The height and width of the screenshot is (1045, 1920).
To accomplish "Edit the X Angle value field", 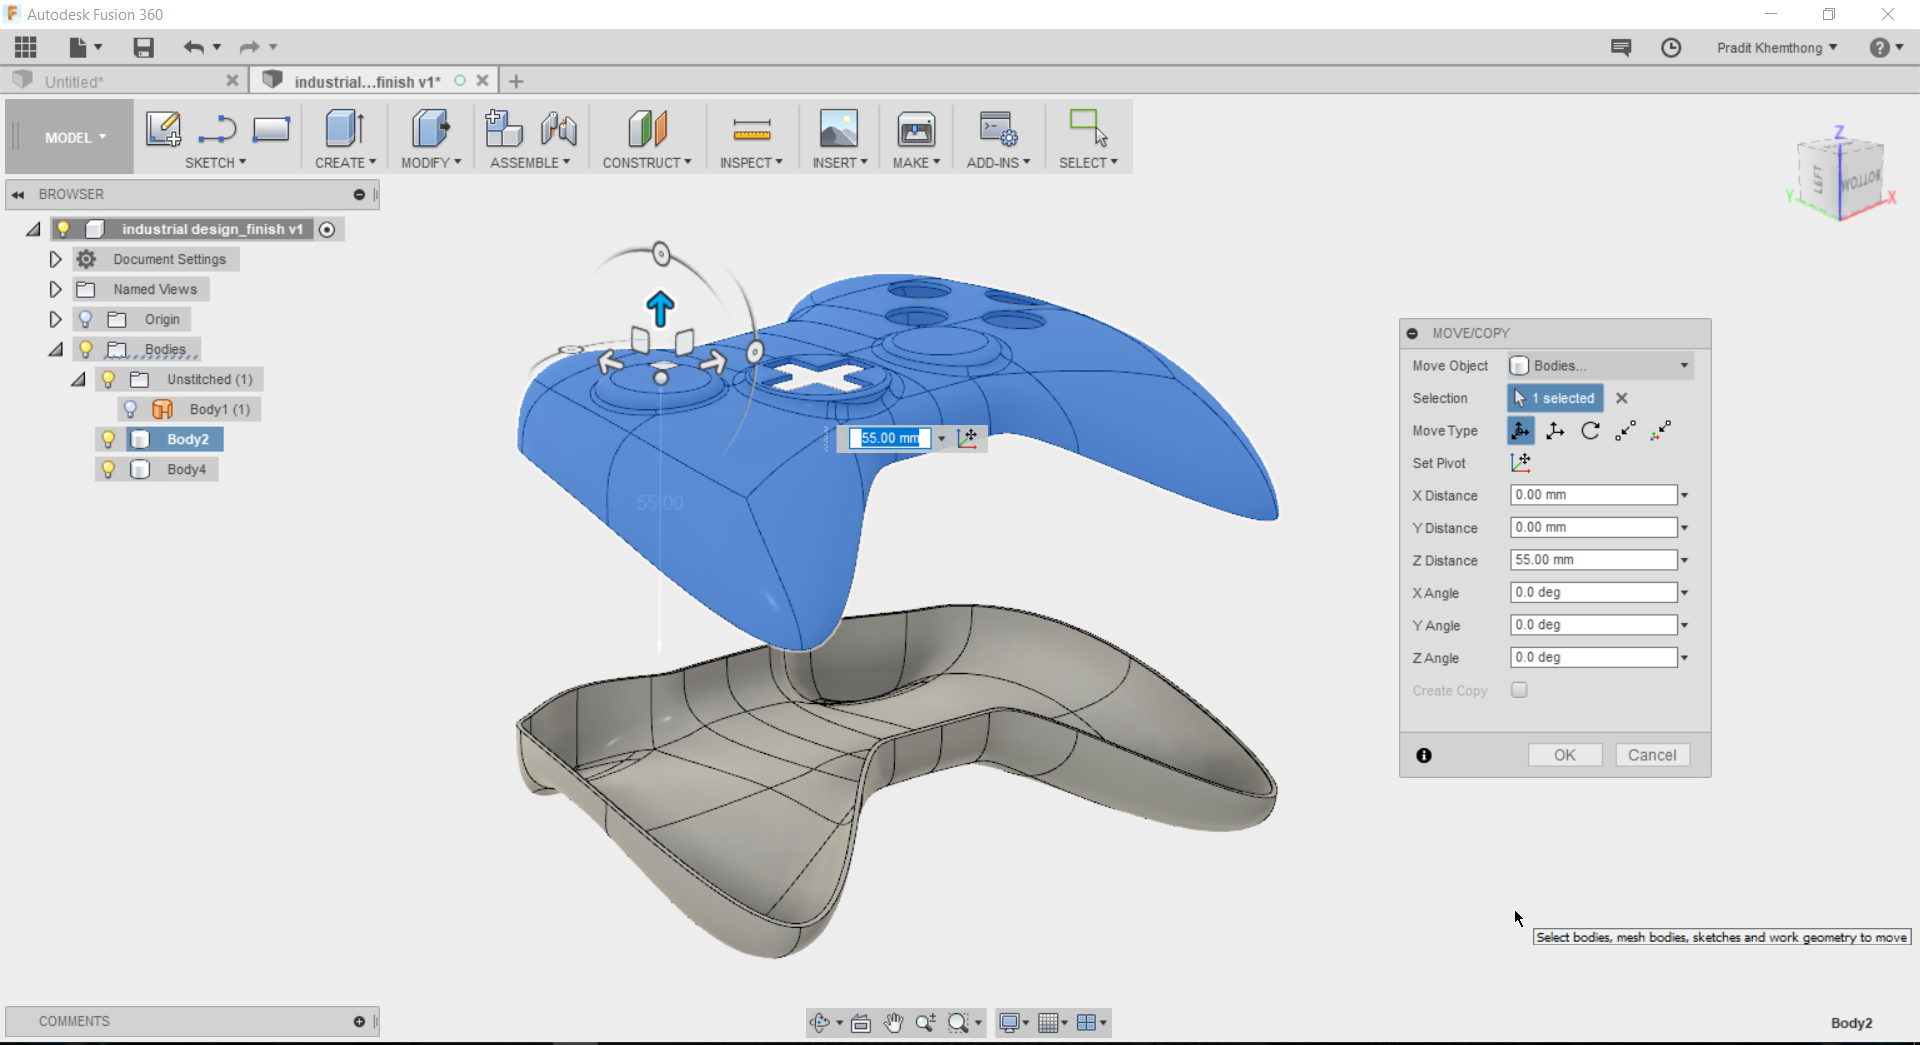I will [1590, 592].
